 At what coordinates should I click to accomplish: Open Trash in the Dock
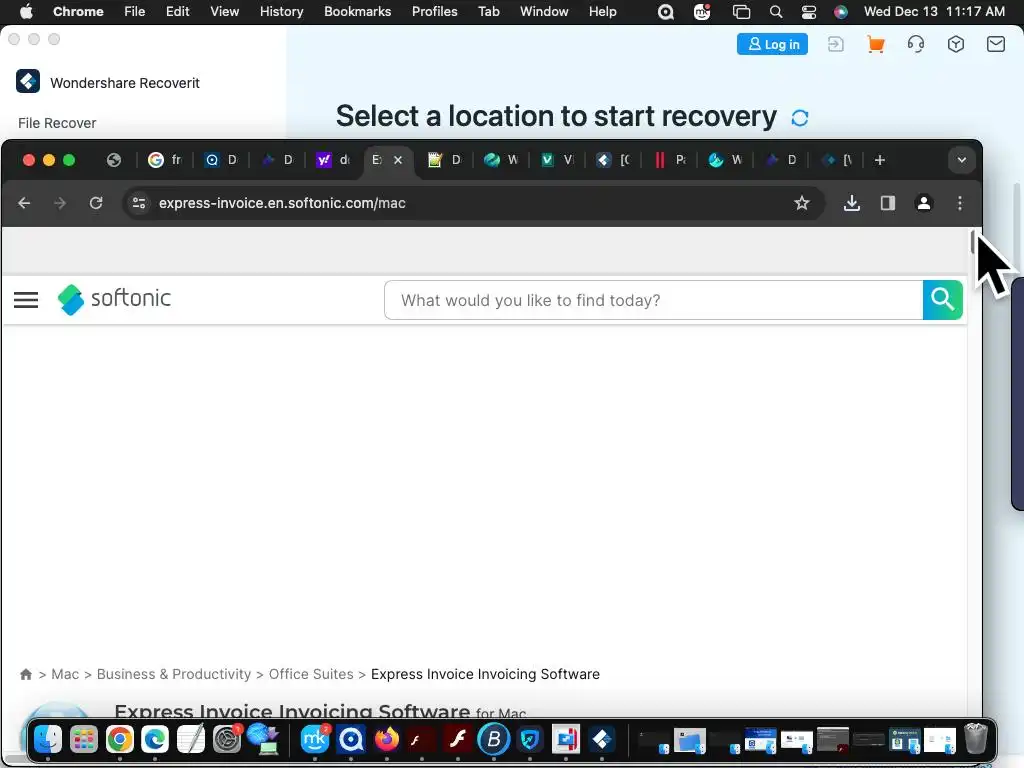tap(976, 739)
